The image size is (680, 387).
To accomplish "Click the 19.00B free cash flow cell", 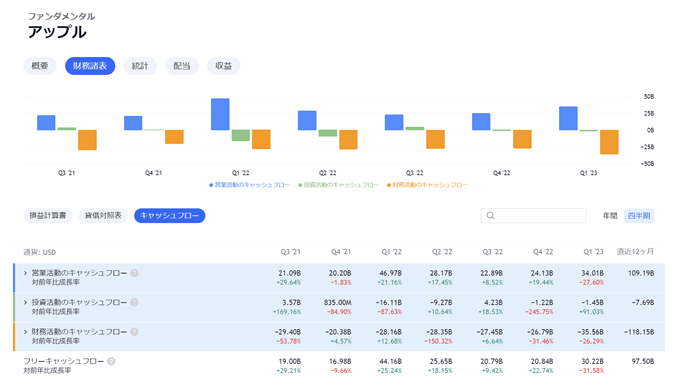I will click(290, 361).
